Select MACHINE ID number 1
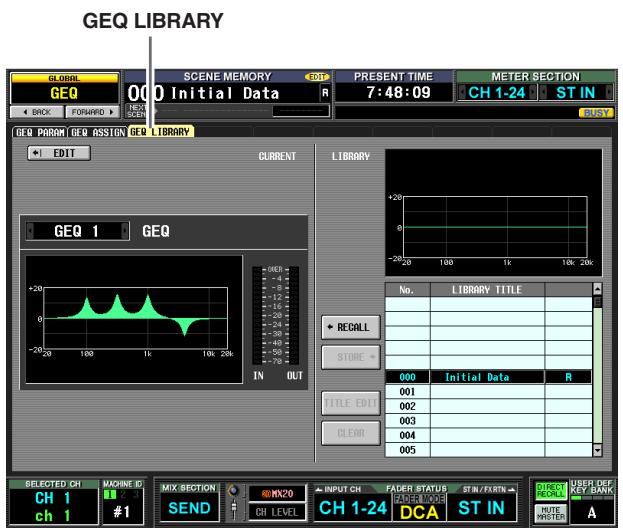This screenshot has height=531, width=623. point(110,494)
